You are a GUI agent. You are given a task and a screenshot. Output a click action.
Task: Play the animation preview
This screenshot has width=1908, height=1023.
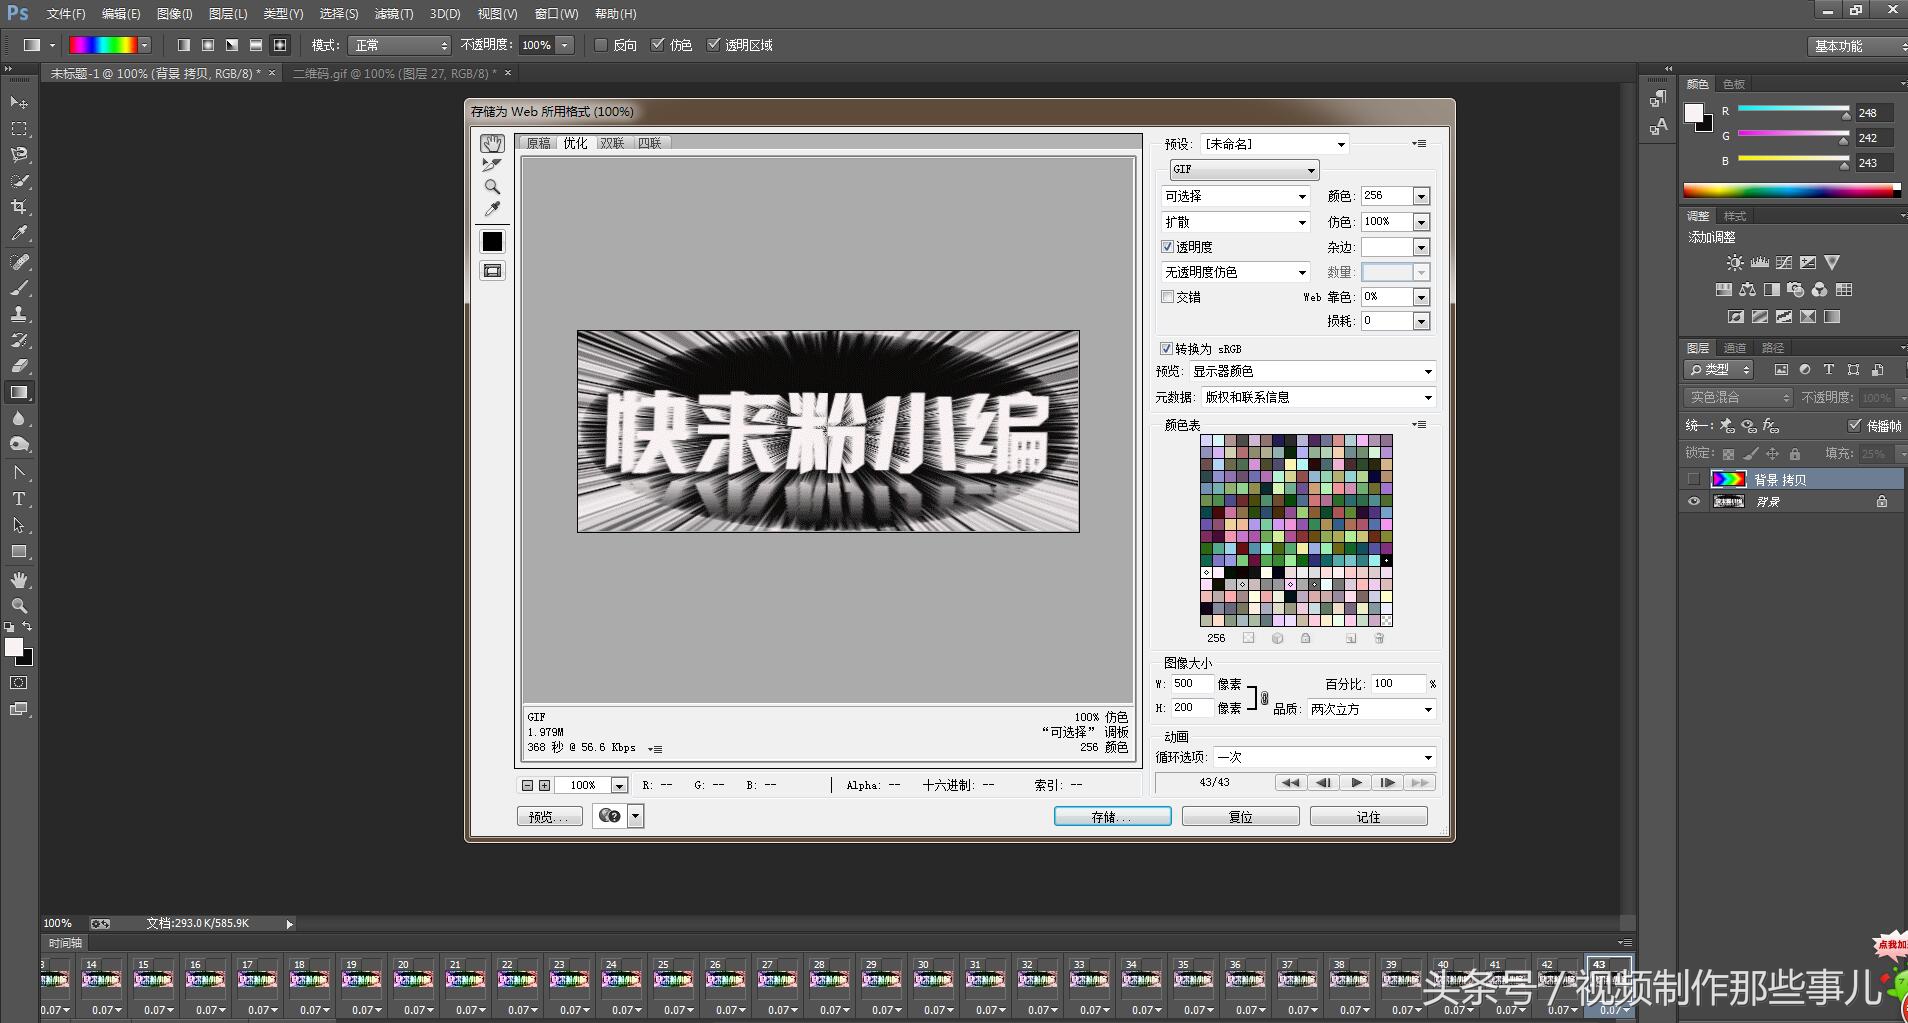[x=1355, y=783]
